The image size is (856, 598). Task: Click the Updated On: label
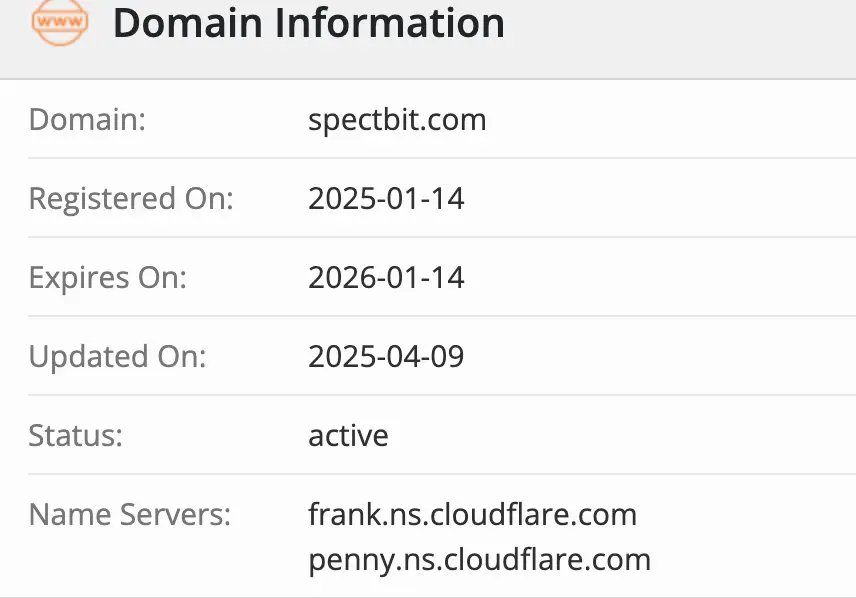117,357
